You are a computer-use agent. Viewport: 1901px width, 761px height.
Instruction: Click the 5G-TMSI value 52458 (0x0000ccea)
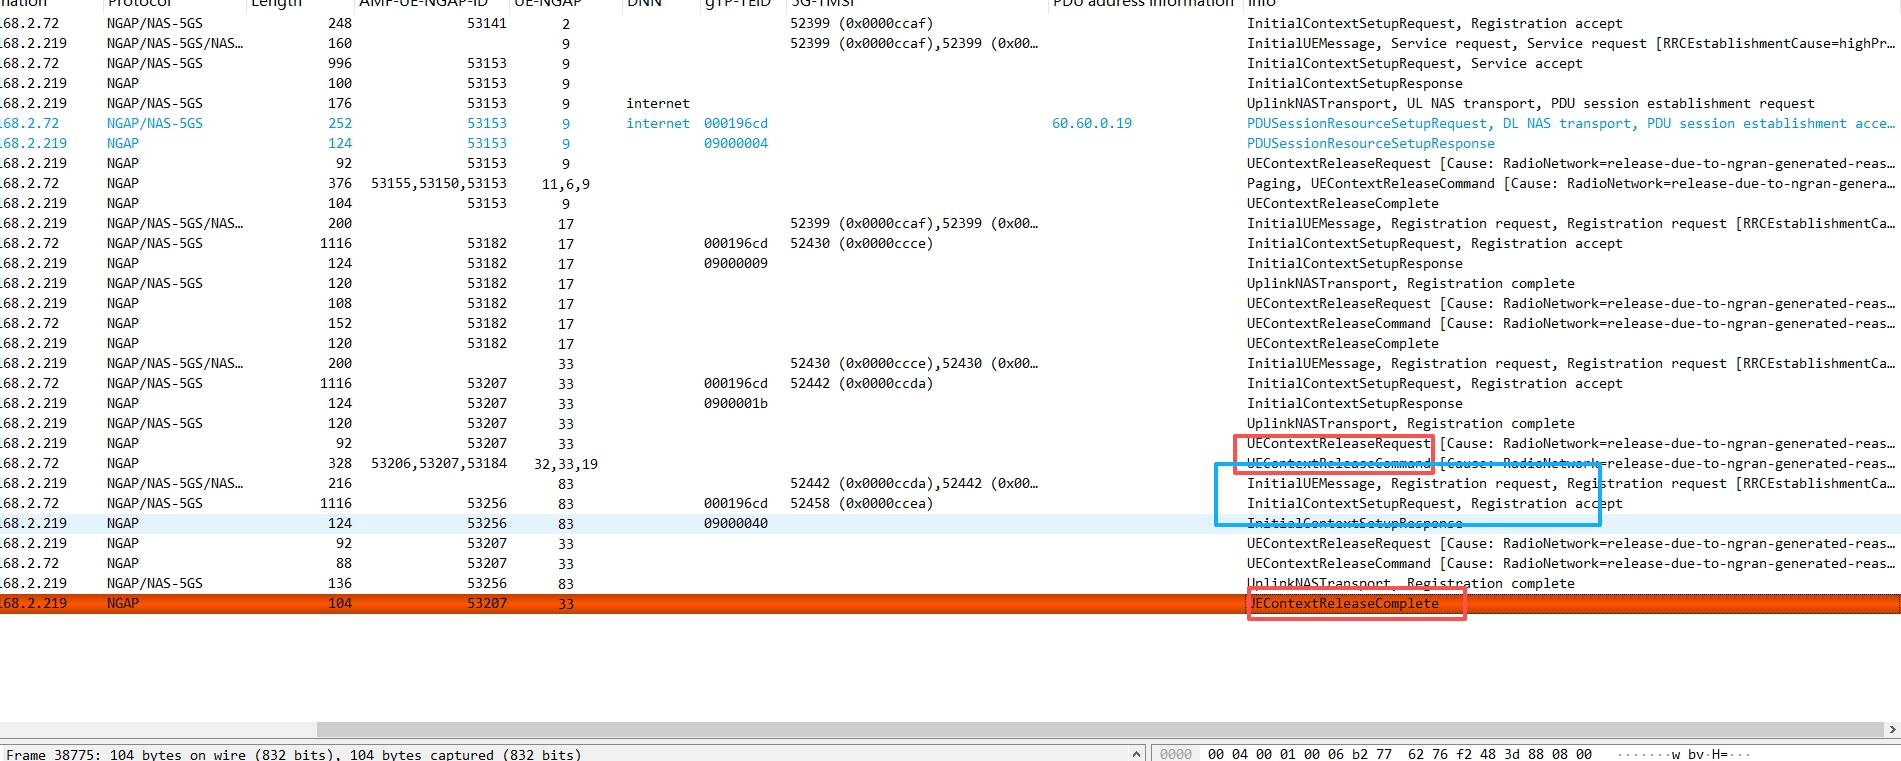[x=860, y=504]
